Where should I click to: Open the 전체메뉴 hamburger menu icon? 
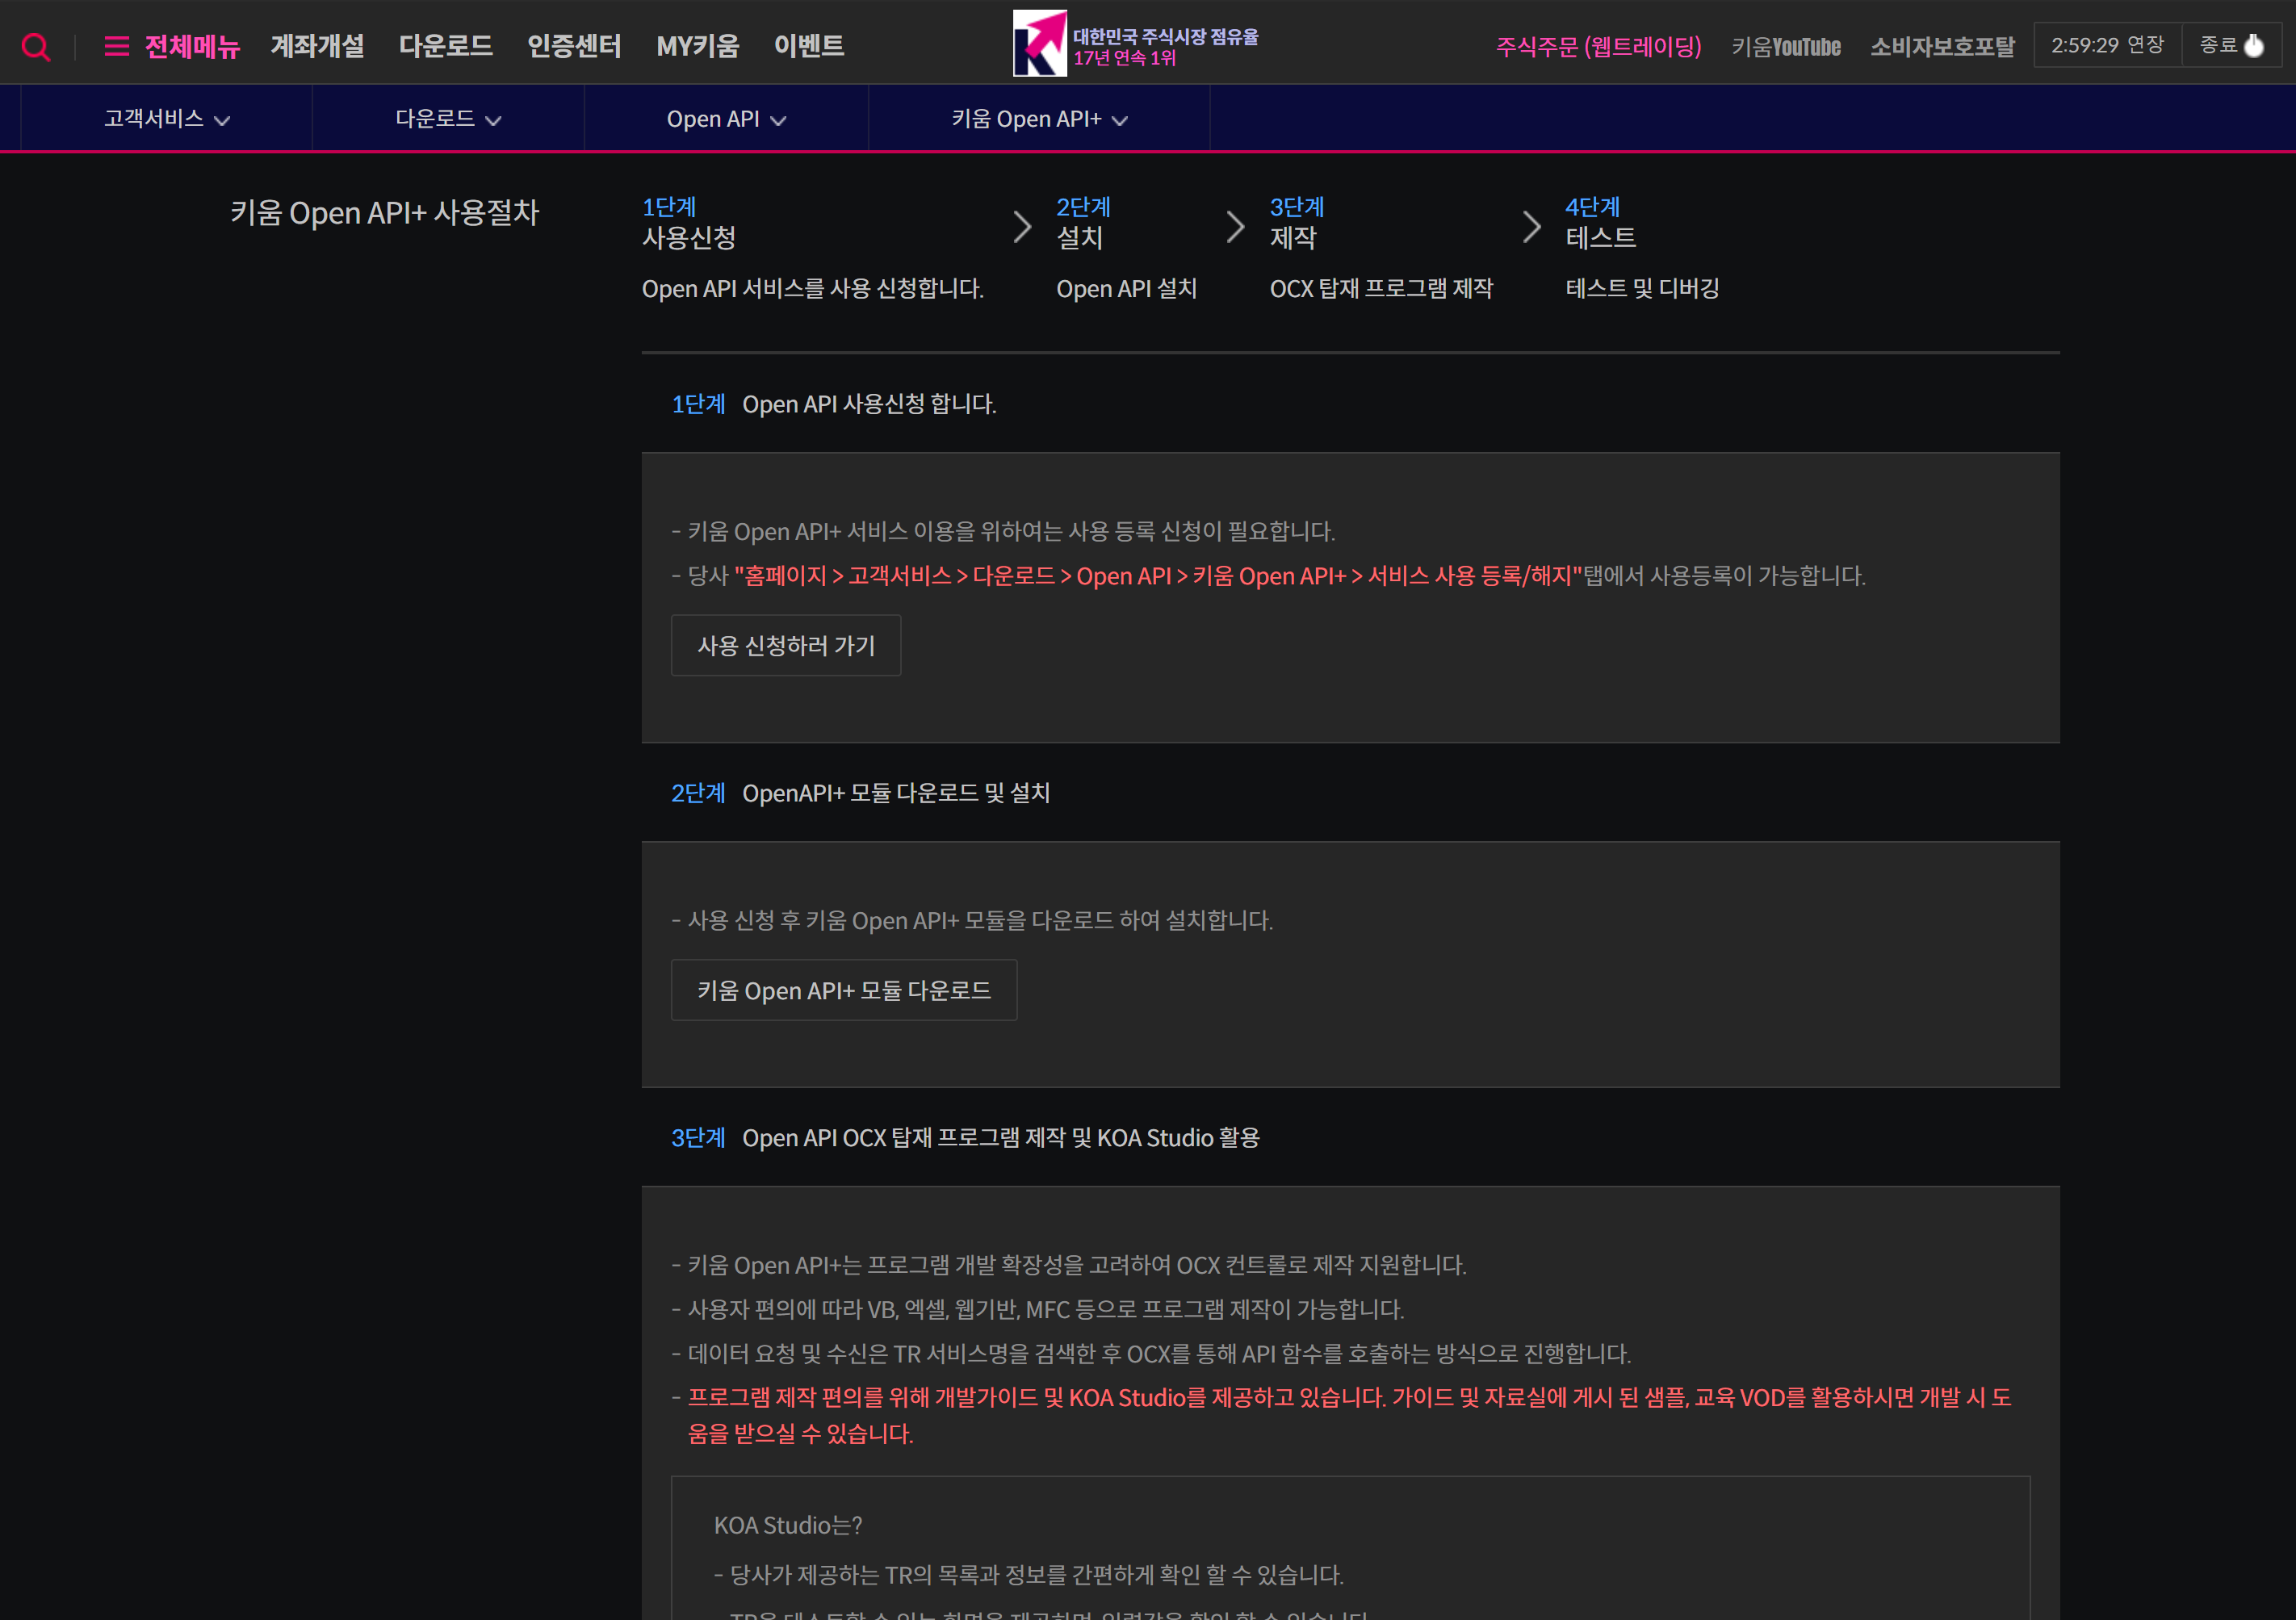(x=117, y=46)
